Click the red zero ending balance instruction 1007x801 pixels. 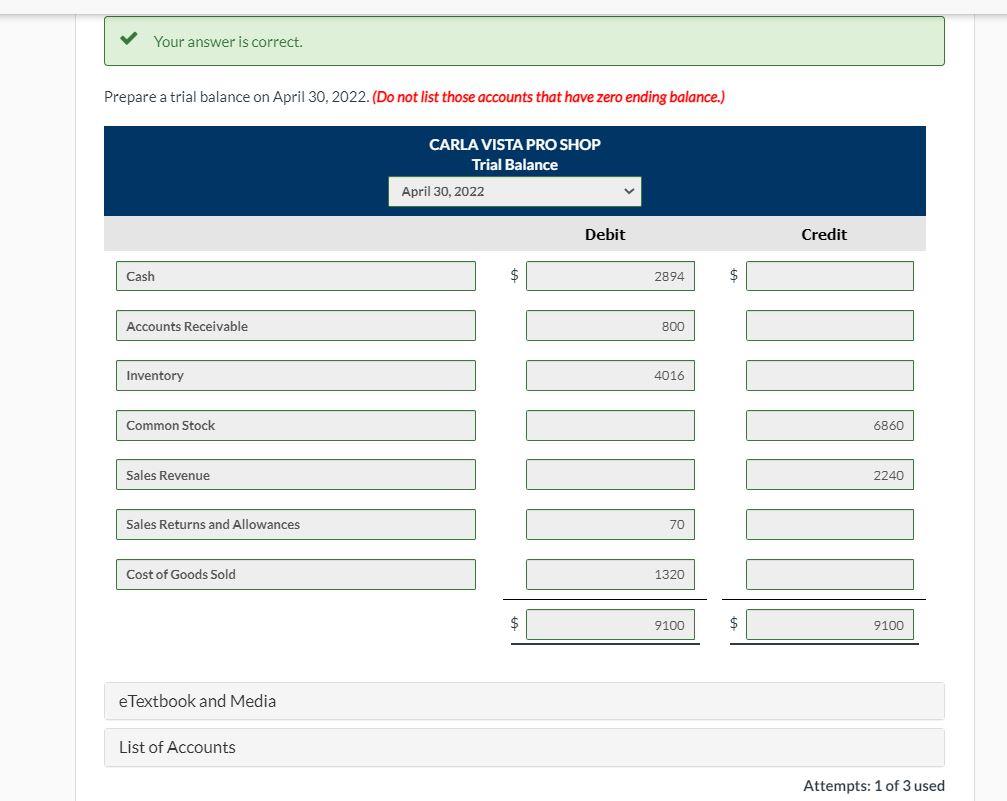(548, 97)
